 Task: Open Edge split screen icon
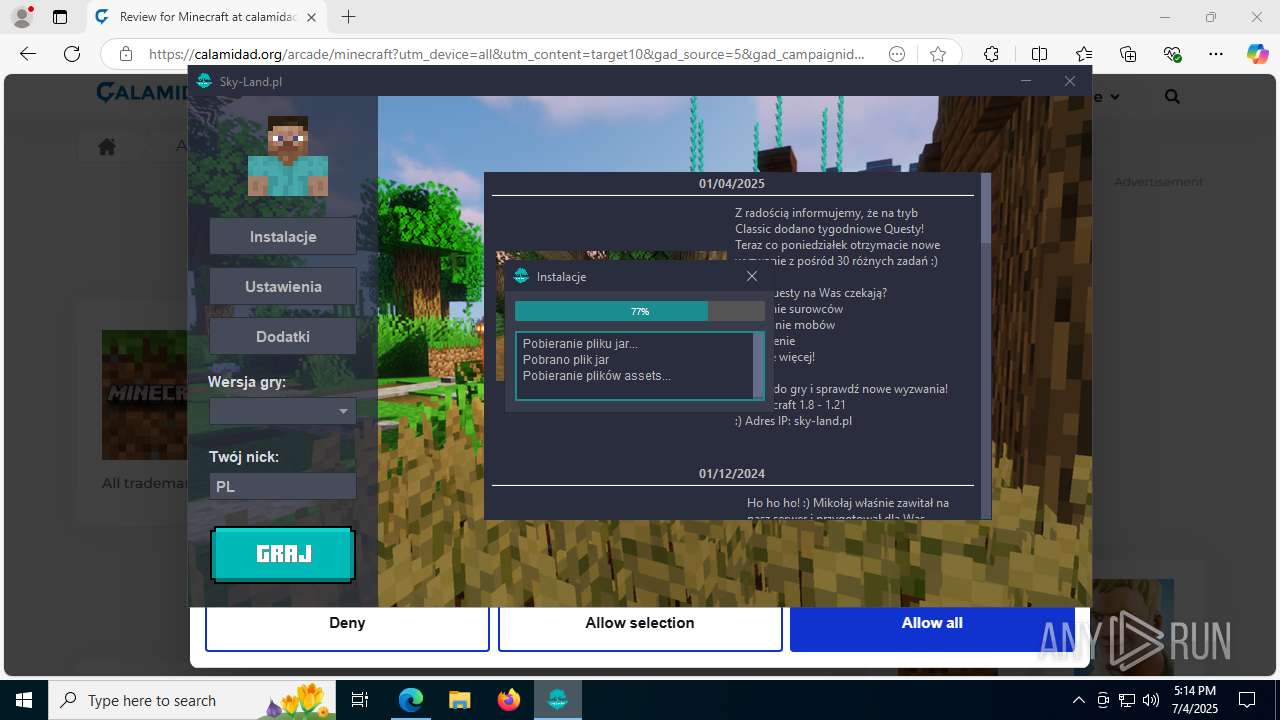(x=1039, y=54)
